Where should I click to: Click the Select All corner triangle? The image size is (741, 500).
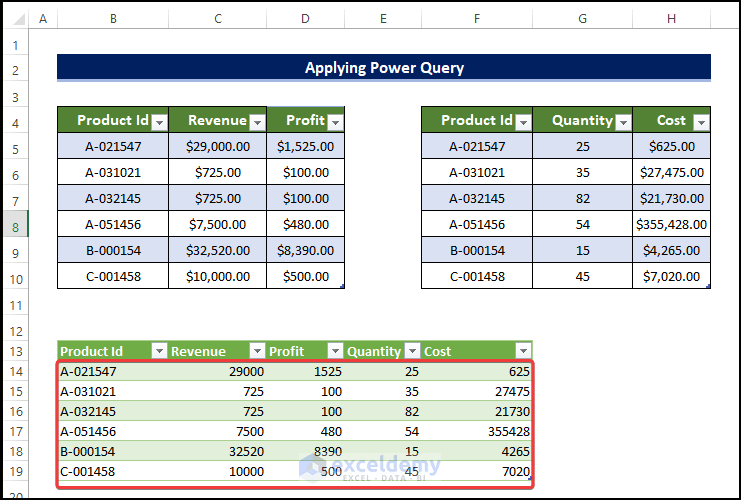pyautogui.click(x=19, y=19)
